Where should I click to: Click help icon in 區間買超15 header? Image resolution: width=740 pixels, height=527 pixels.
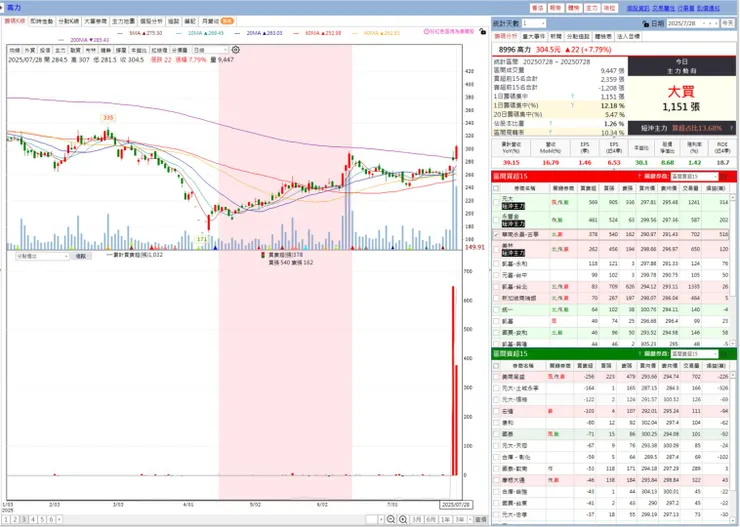(x=639, y=176)
